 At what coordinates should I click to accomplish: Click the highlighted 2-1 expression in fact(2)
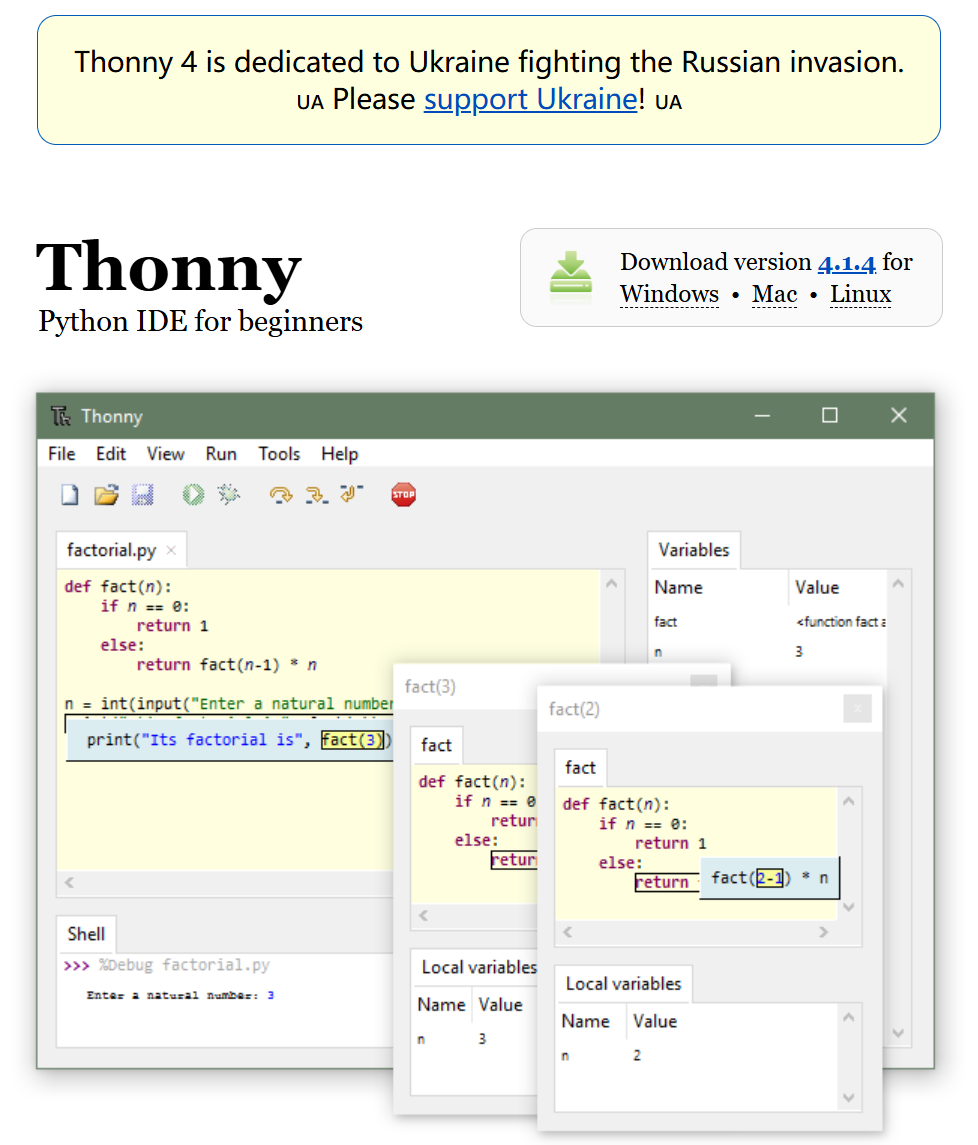click(769, 878)
